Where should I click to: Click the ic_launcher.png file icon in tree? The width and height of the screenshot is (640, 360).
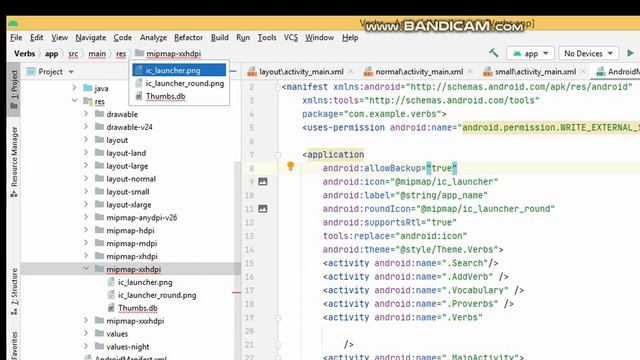click(x=111, y=282)
